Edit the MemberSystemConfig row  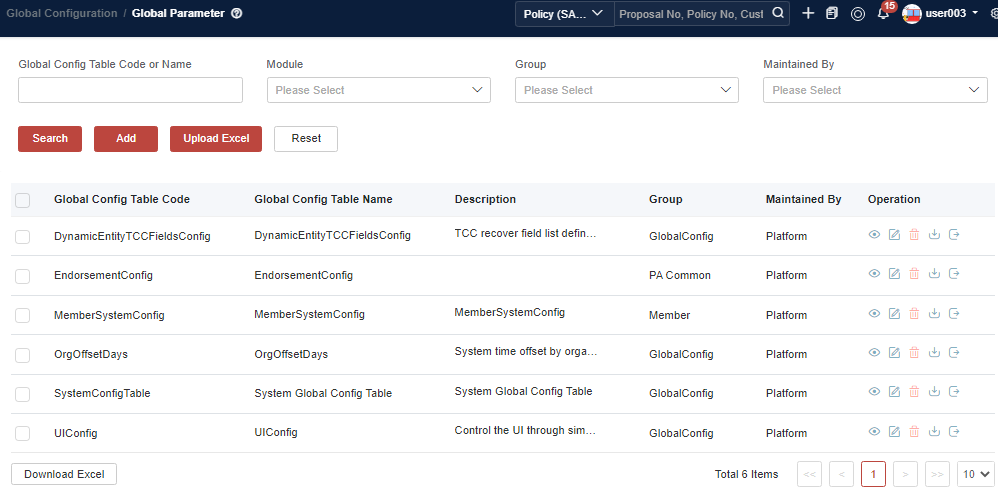(894, 313)
